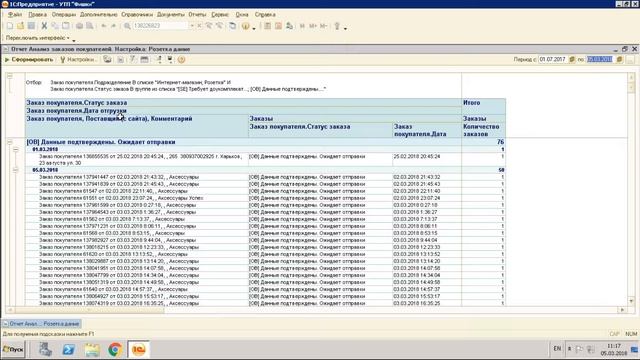
Task: Open Chrome from the taskbar
Action: pyautogui.click(x=115, y=349)
